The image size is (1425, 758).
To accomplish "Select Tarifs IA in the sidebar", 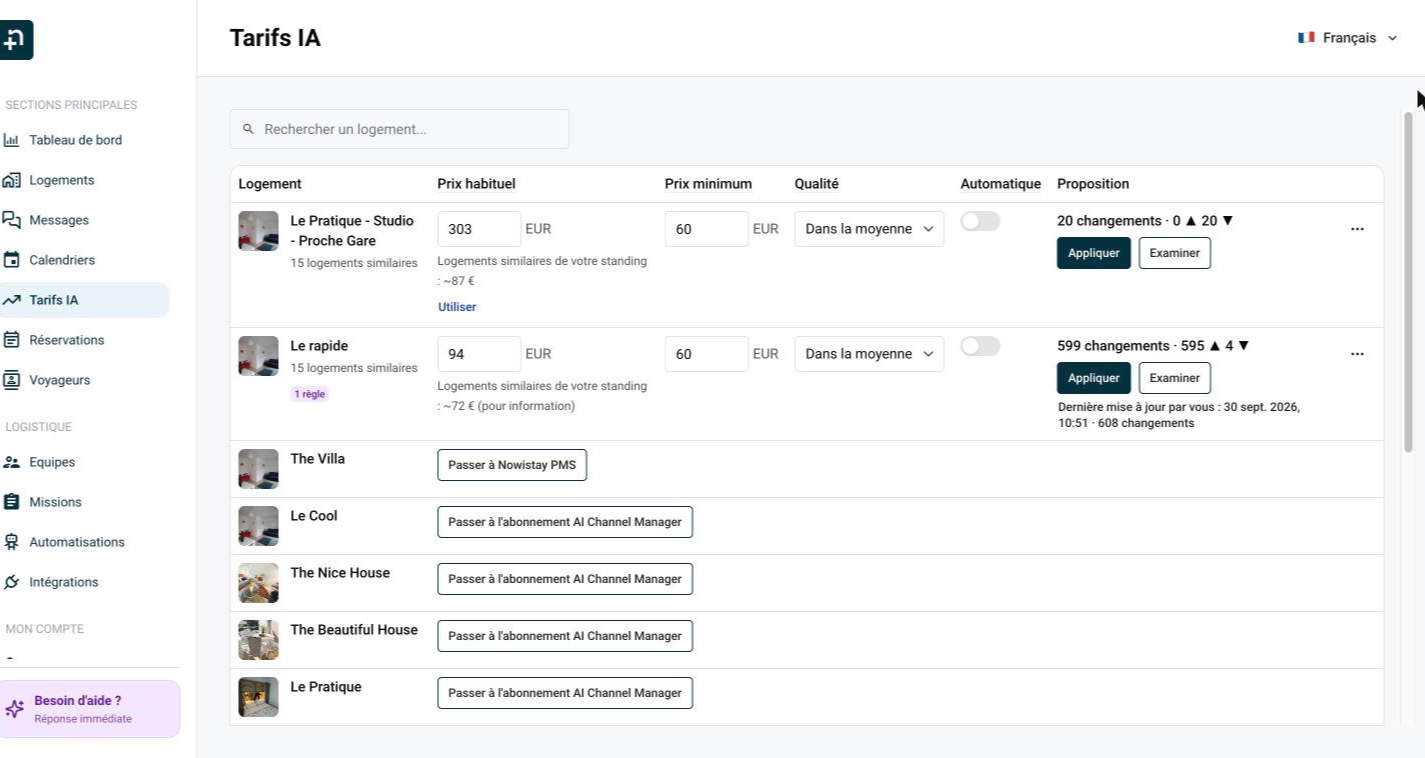I will [84, 300].
